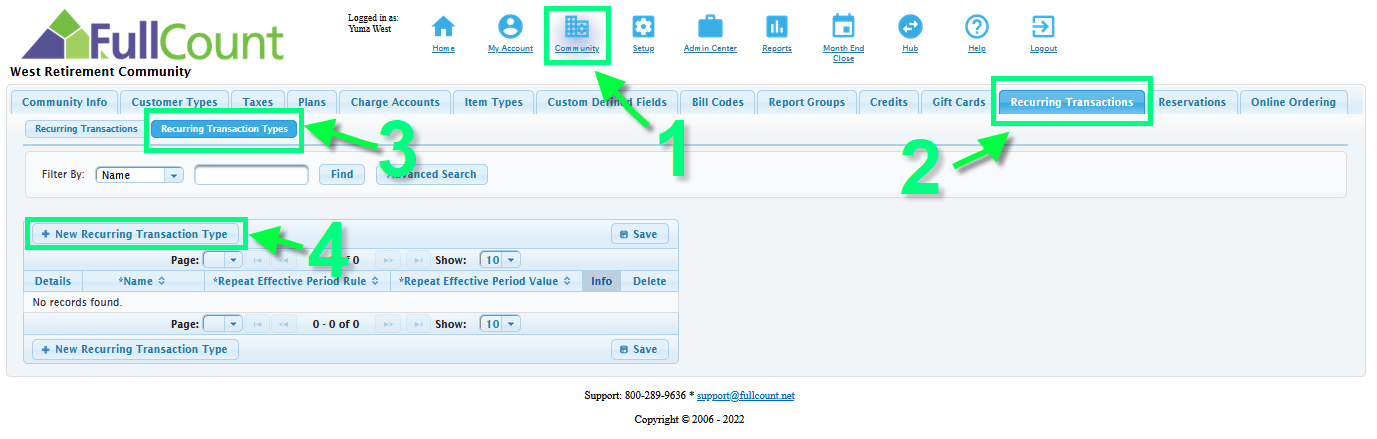Image resolution: width=1377 pixels, height=439 pixels.
Task: Select the Recurring Transactions sub-tab
Action: tap(86, 129)
